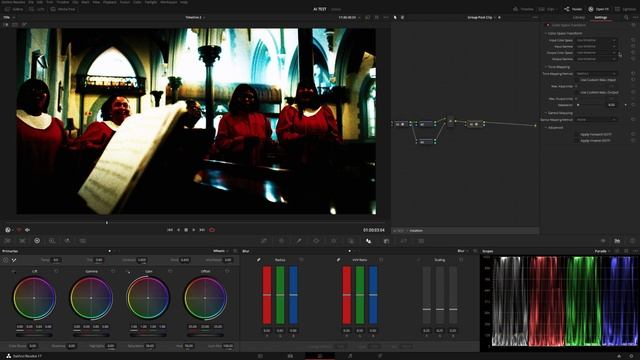Viewport: 640px width, 360px height.
Task: Collapse the Advanced section
Action: pyautogui.click(x=546, y=128)
